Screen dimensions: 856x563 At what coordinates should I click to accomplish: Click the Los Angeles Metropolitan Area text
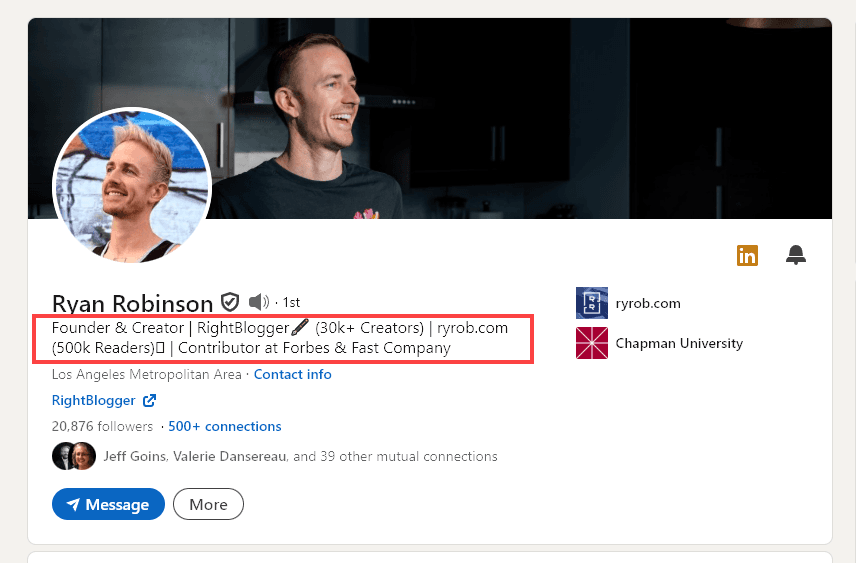click(x=146, y=374)
